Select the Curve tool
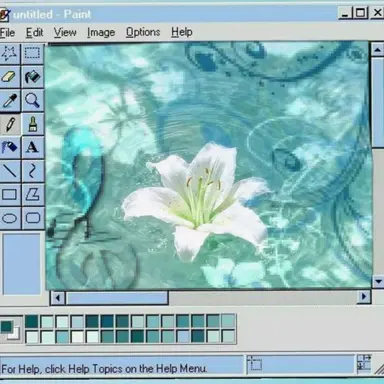Screen dimensions: 384x384 [32, 171]
